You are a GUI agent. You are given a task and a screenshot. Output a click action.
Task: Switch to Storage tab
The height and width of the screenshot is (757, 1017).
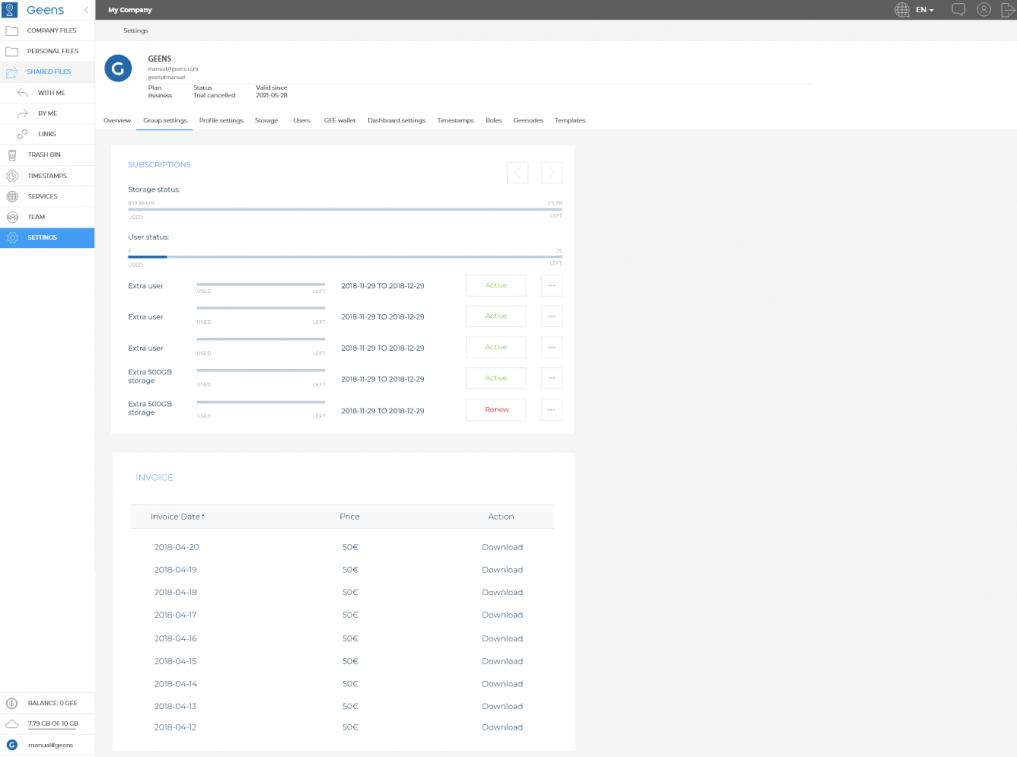click(x=267, y=121)
